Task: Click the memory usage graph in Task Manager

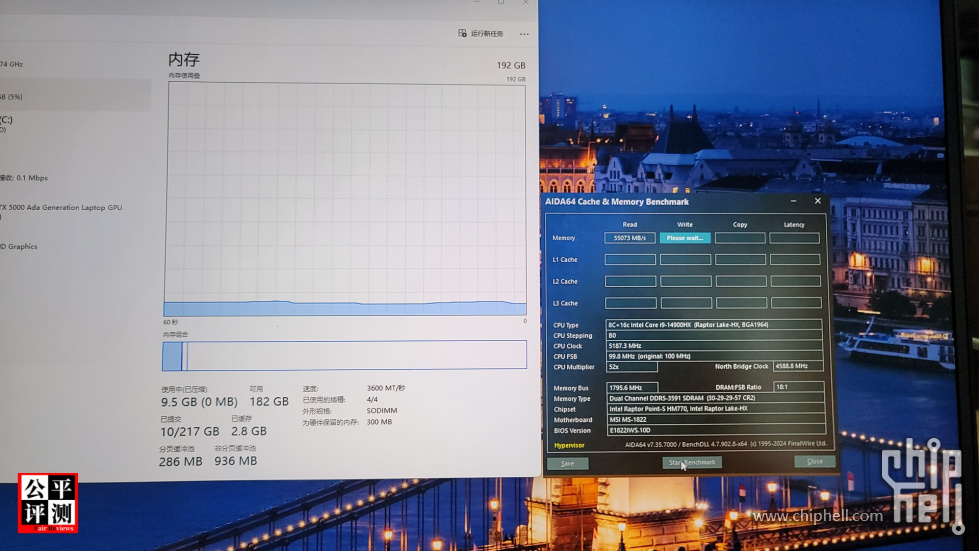Action: coord(346,200)
